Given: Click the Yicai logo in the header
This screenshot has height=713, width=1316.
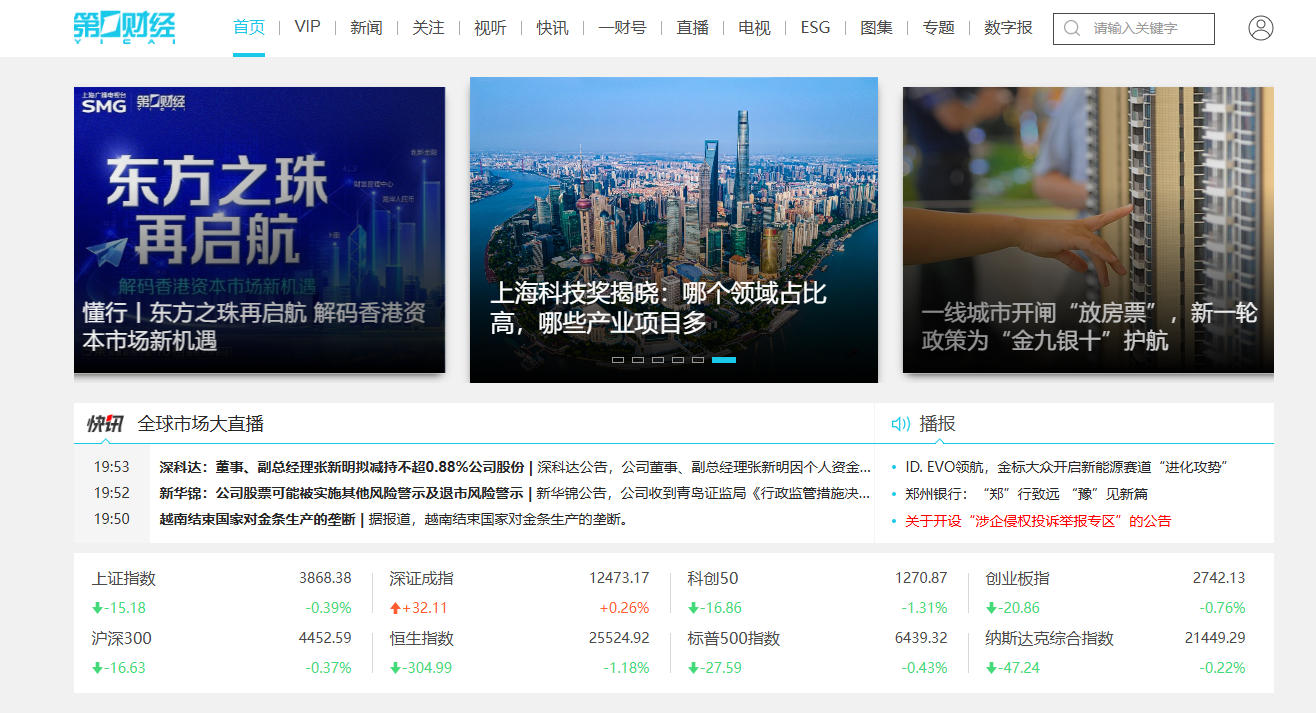Looking at the screenshot, I should tap(125, 28).
